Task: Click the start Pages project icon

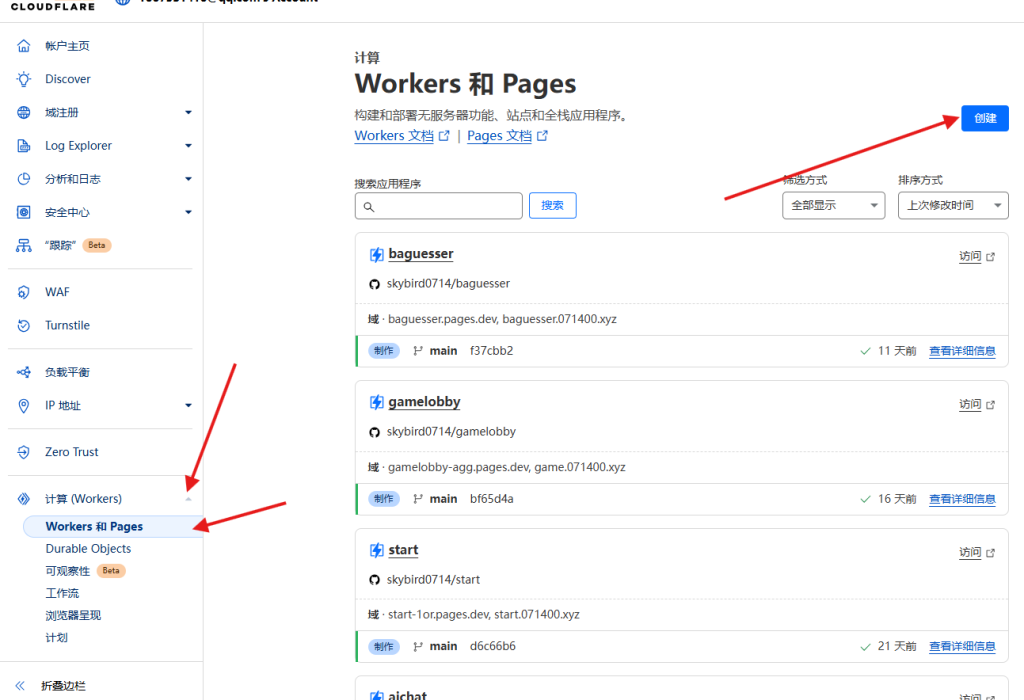Action: [x=377, y=550]
